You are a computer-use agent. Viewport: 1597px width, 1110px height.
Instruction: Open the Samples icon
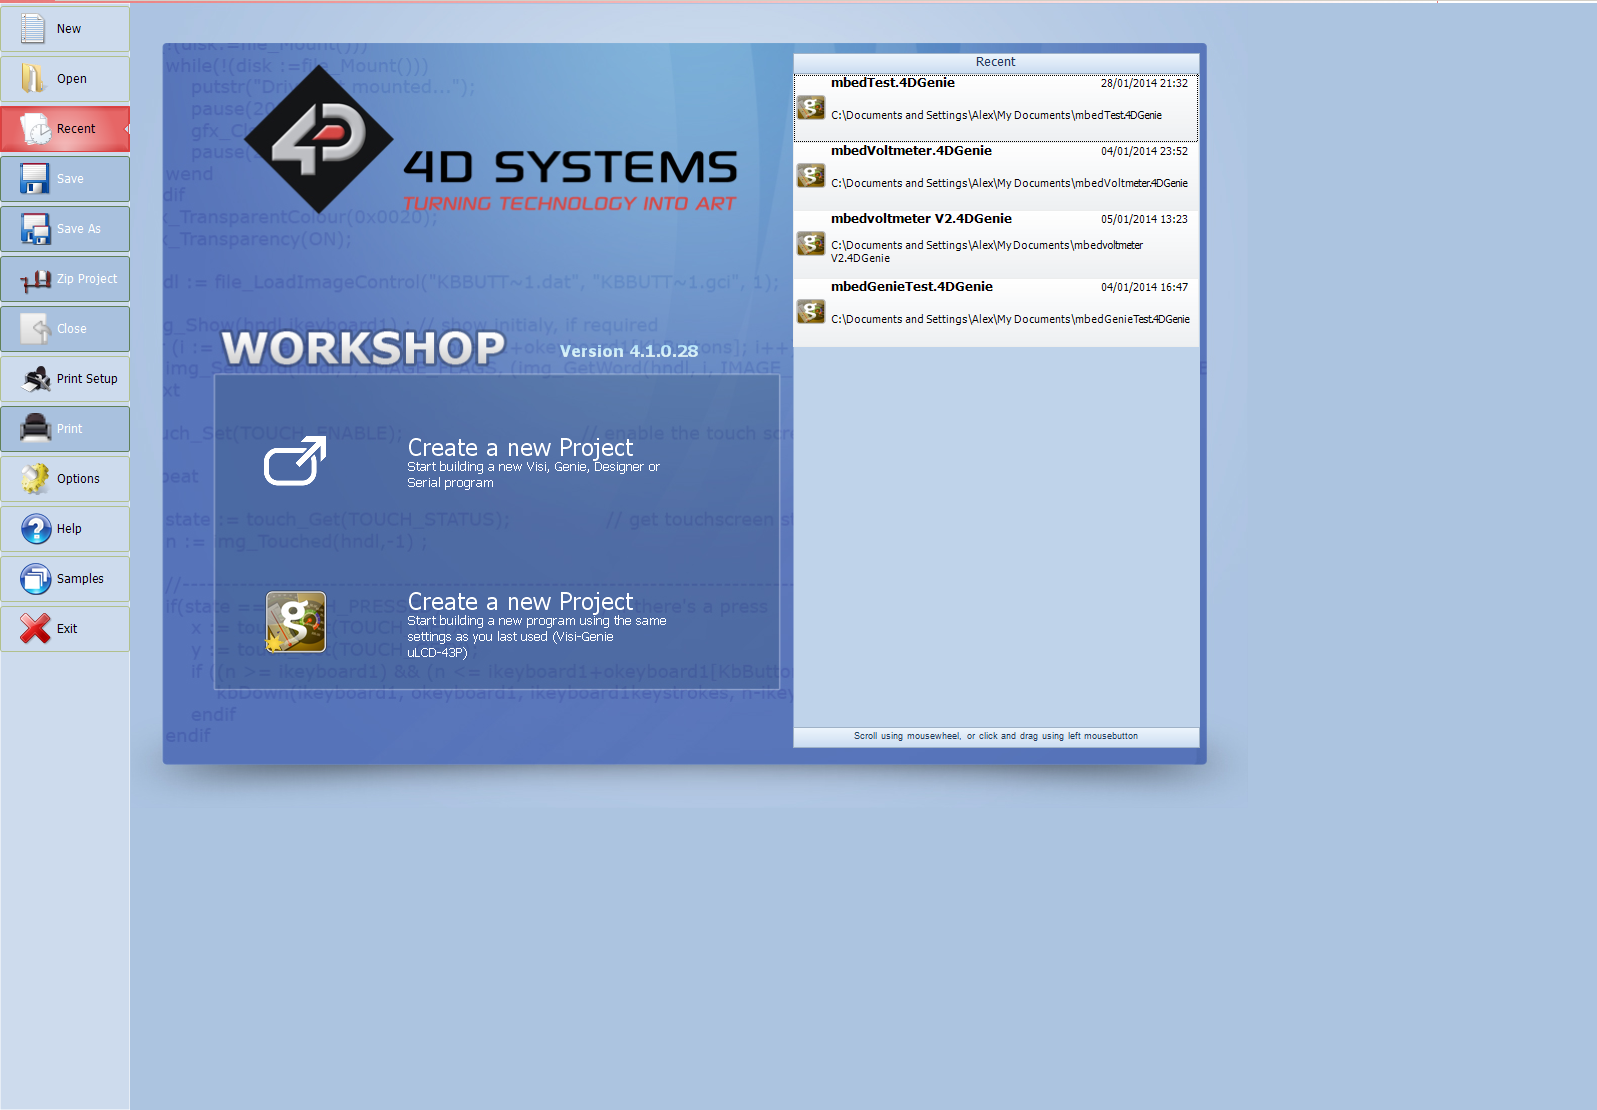click(x=35, y=578)
